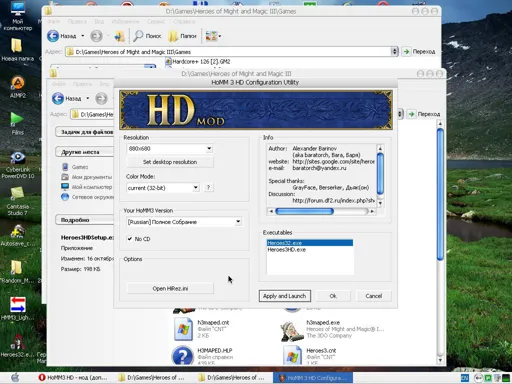Viewport: 512px width, 384px height.
Task: Select file Hardcore+ 126 [2].GM2
Action: 198,62
